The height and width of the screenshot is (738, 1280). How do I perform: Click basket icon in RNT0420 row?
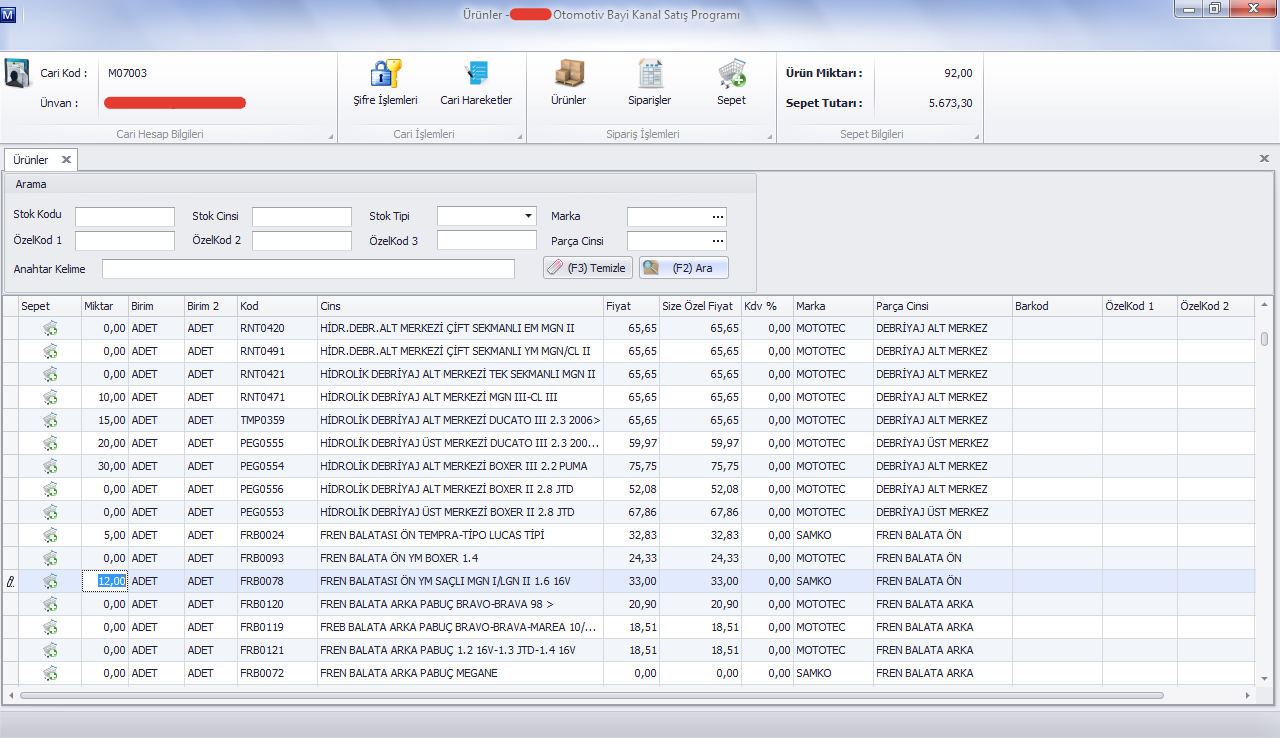(x=50, y=328)
